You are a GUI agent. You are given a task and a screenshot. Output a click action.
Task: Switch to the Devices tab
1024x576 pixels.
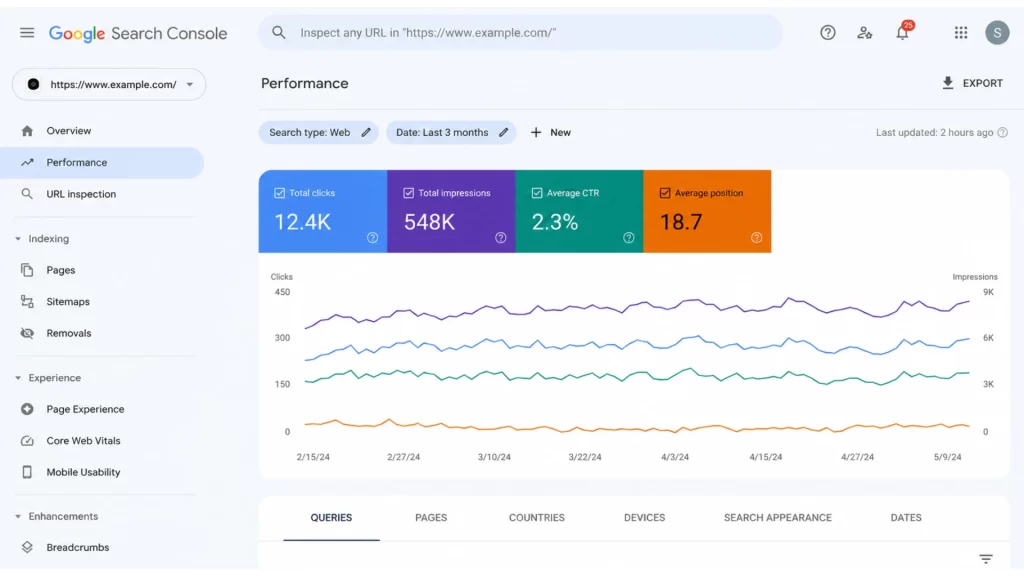click(x=645, y=518)
